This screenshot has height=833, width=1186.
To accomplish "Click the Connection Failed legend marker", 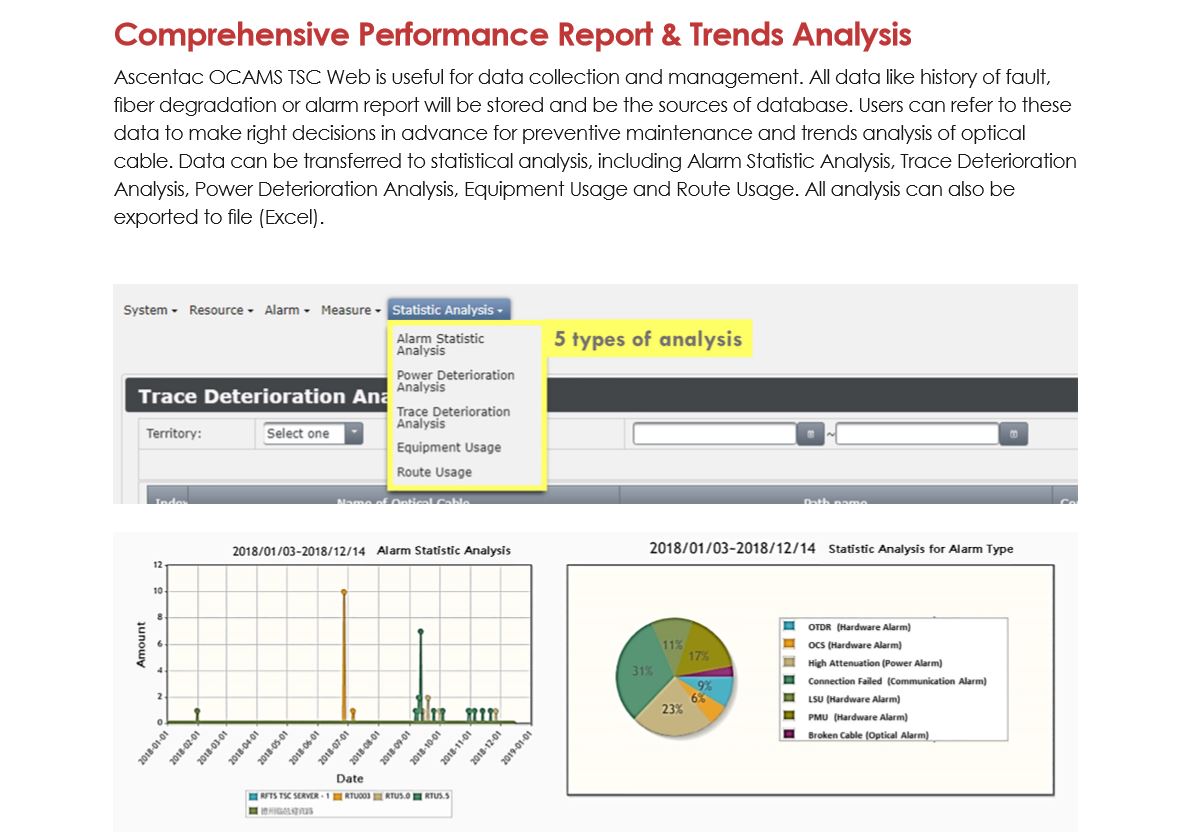I will pyautogui.click(x=789, y=681).
